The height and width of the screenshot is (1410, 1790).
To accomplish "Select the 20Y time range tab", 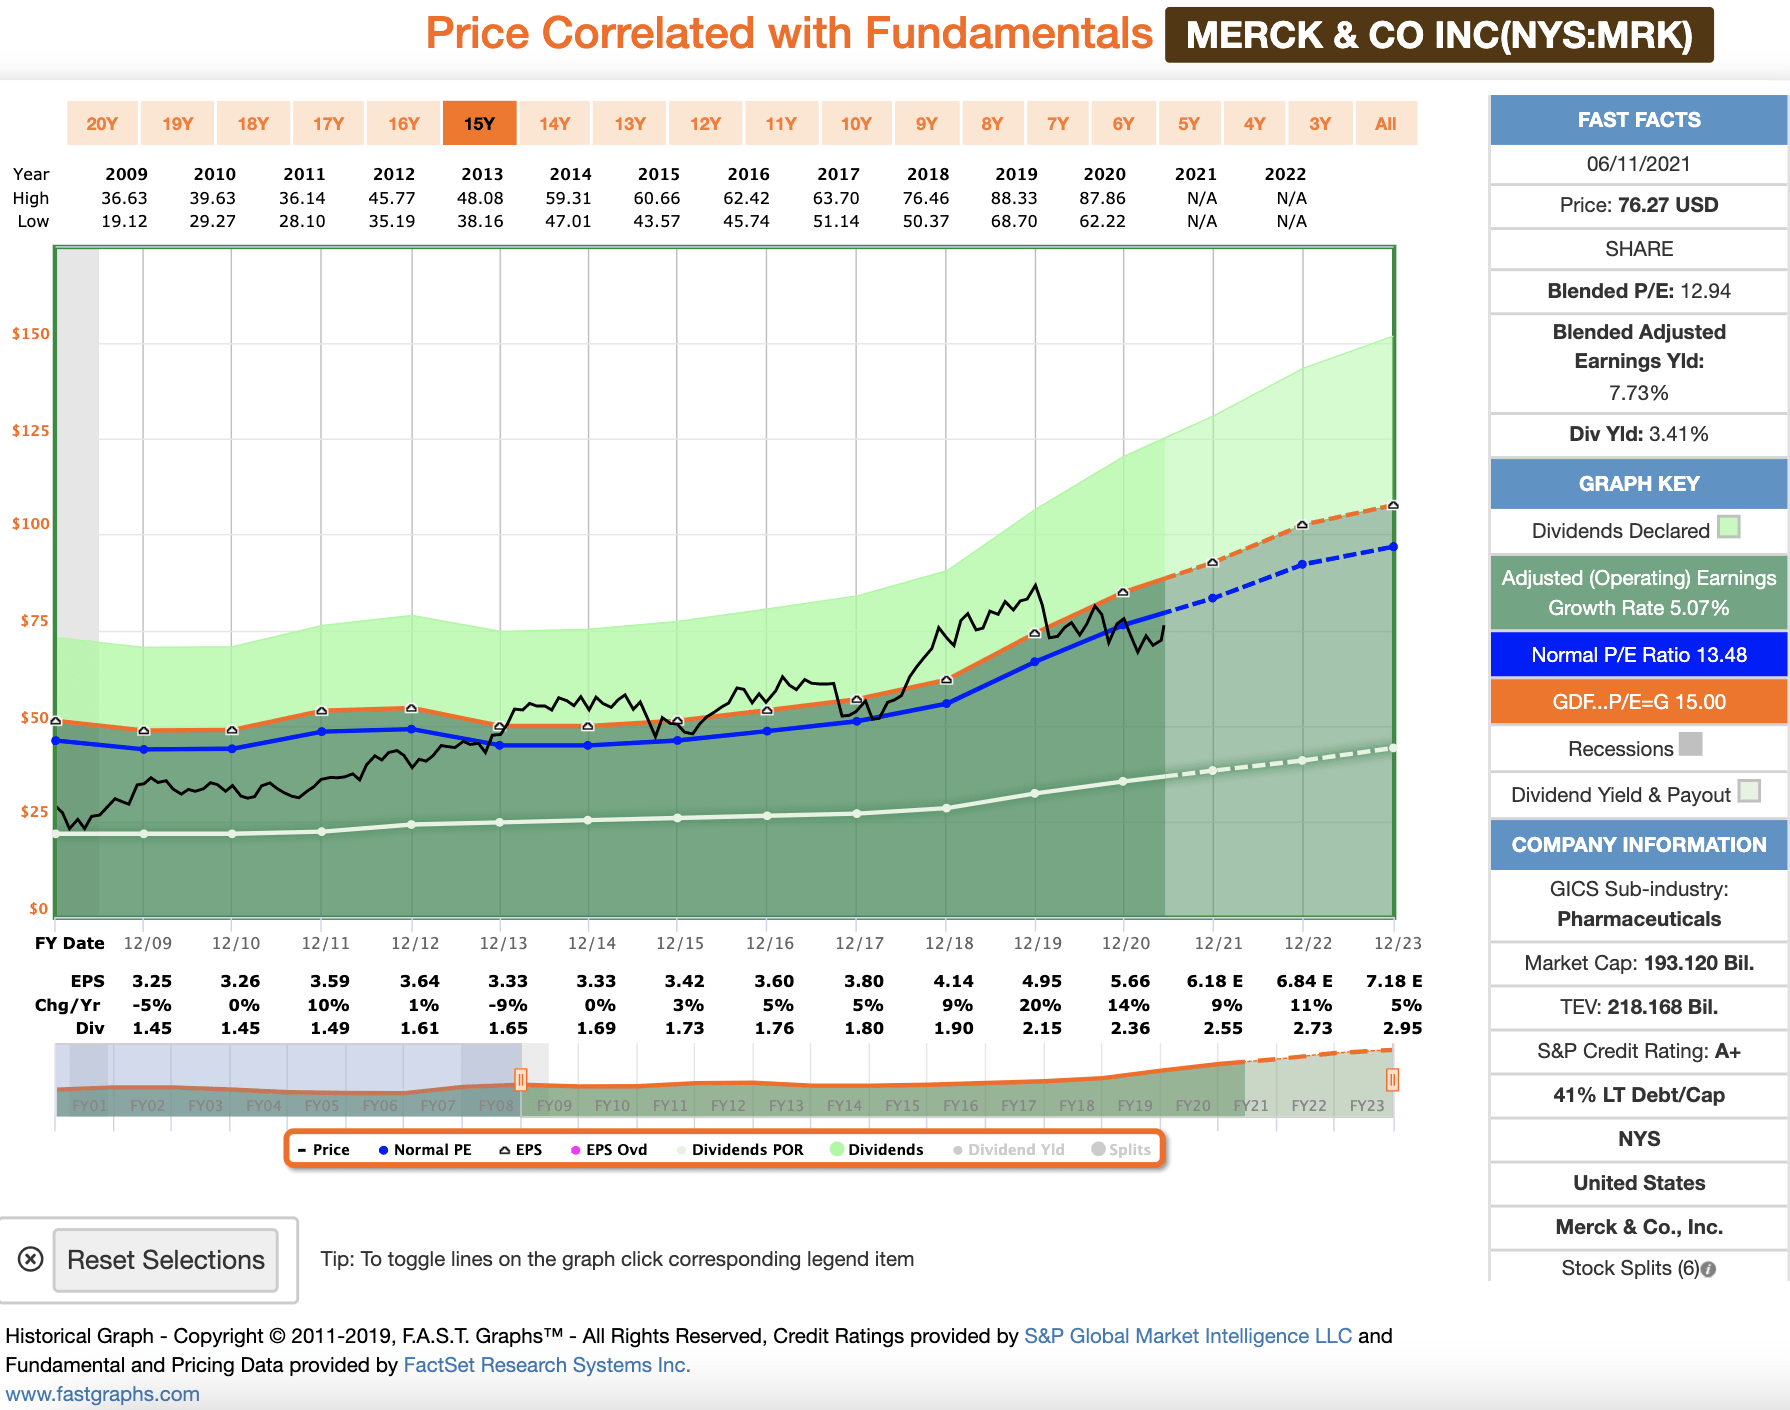I will [x=102, y=123].
